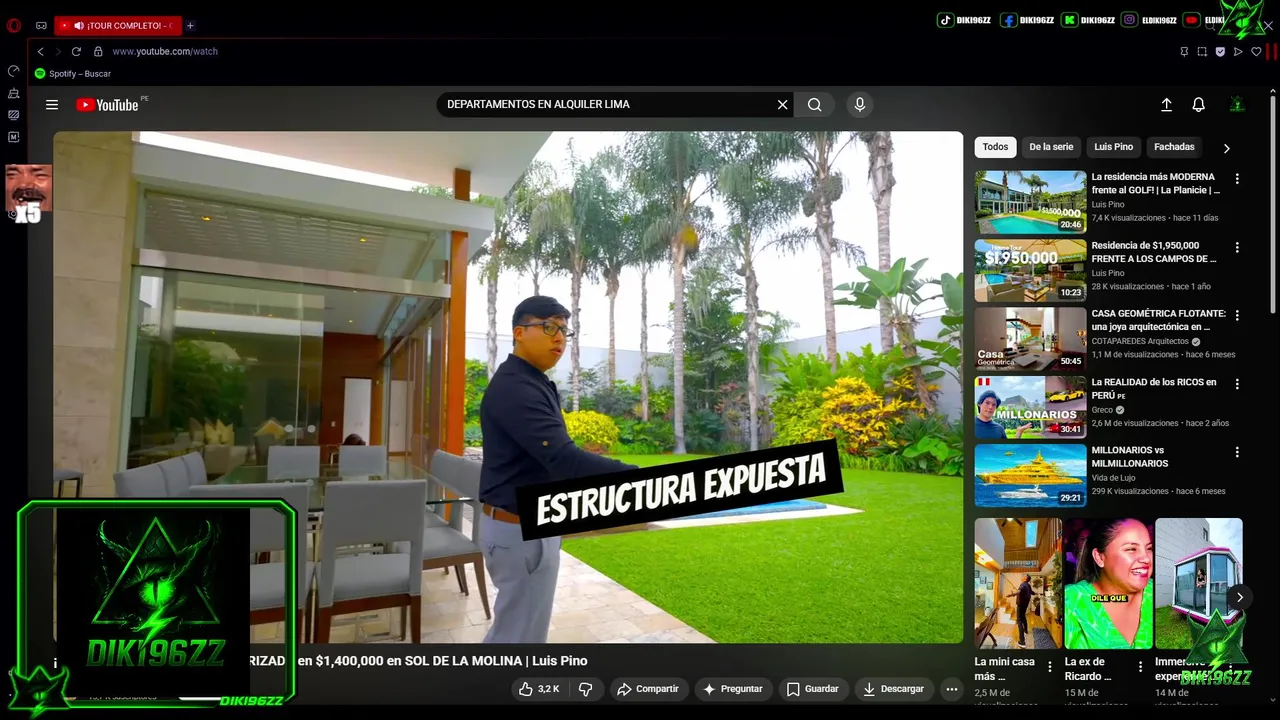The height and width of the screenshot is (720, 1280).
Task: Open the Spotify – Buscar bookmark
Action: [73, 74]
